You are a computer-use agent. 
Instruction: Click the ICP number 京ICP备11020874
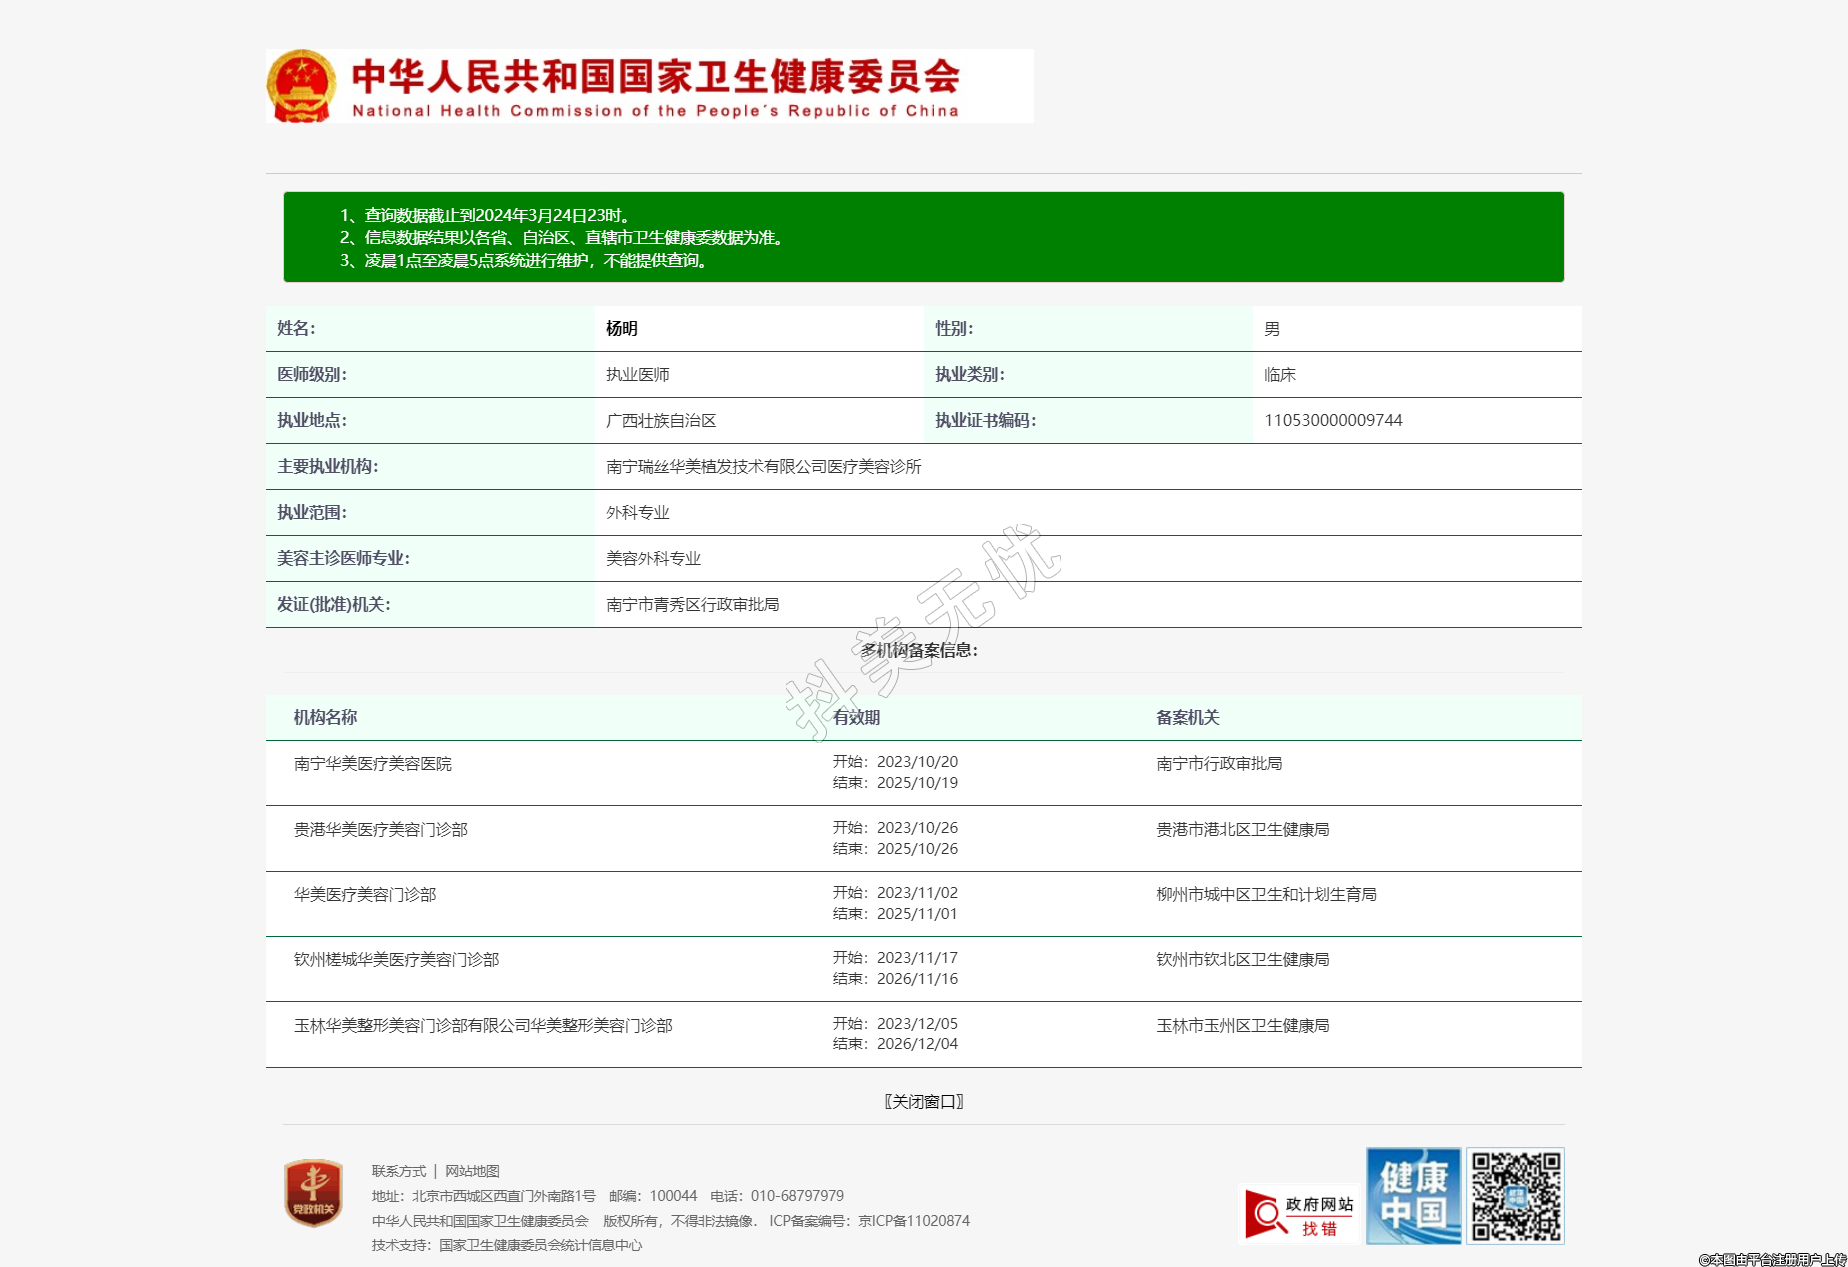(914, 1221)
